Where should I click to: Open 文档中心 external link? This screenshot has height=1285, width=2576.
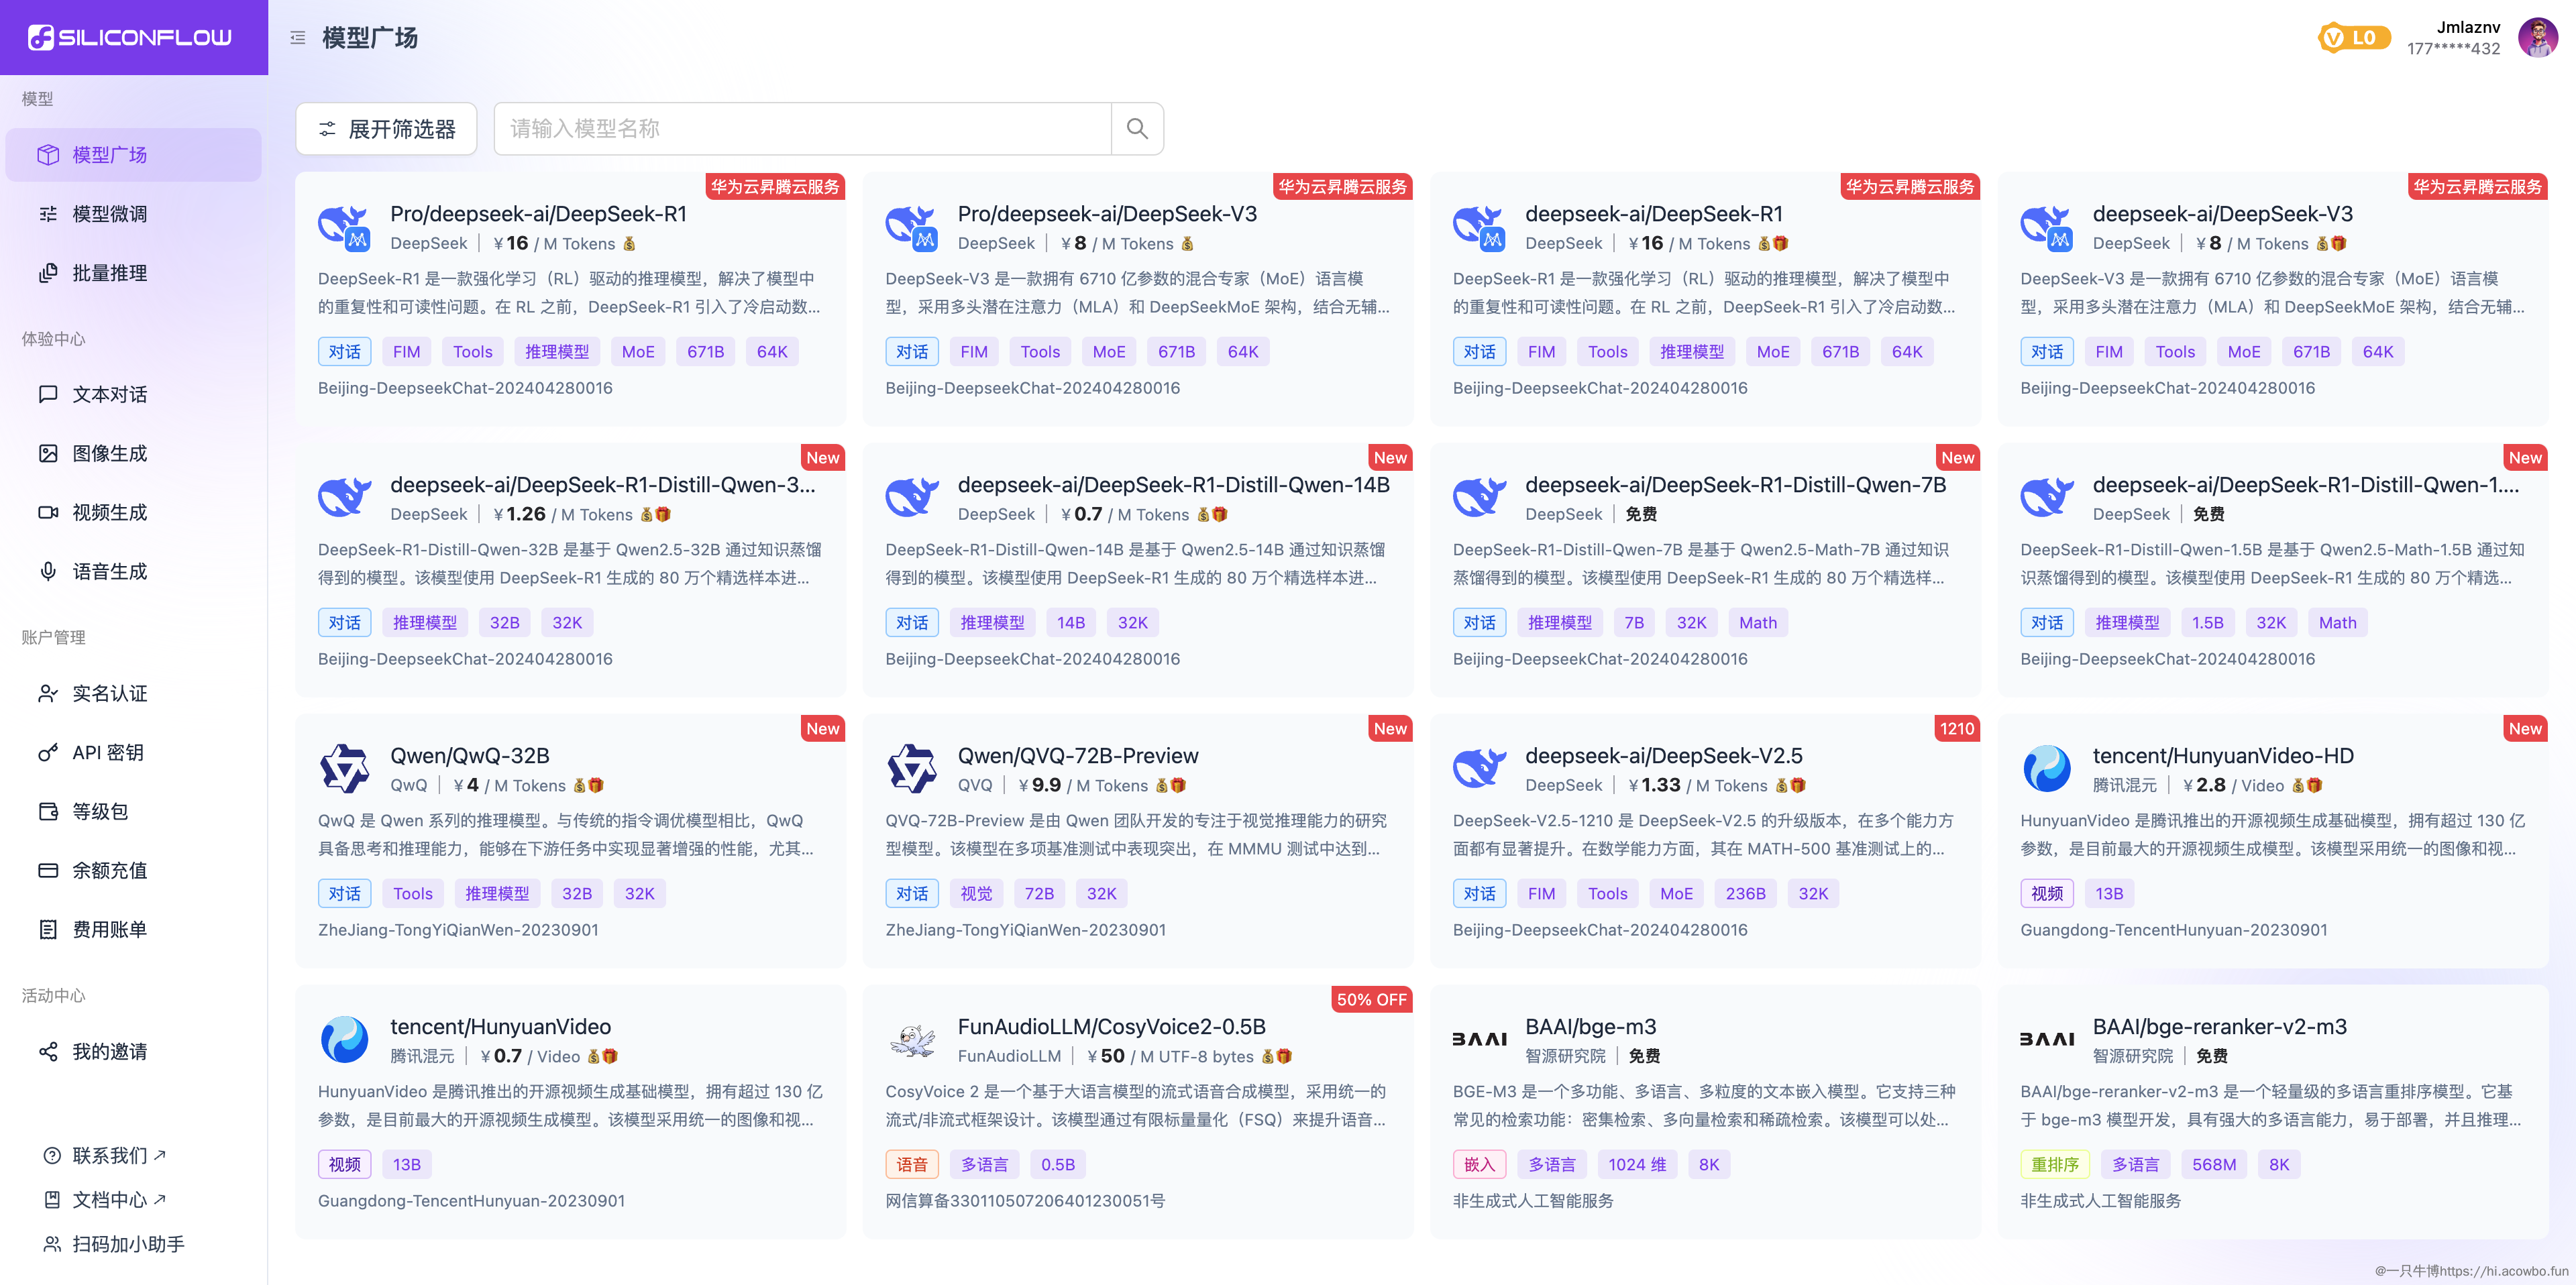(110, 1199)
